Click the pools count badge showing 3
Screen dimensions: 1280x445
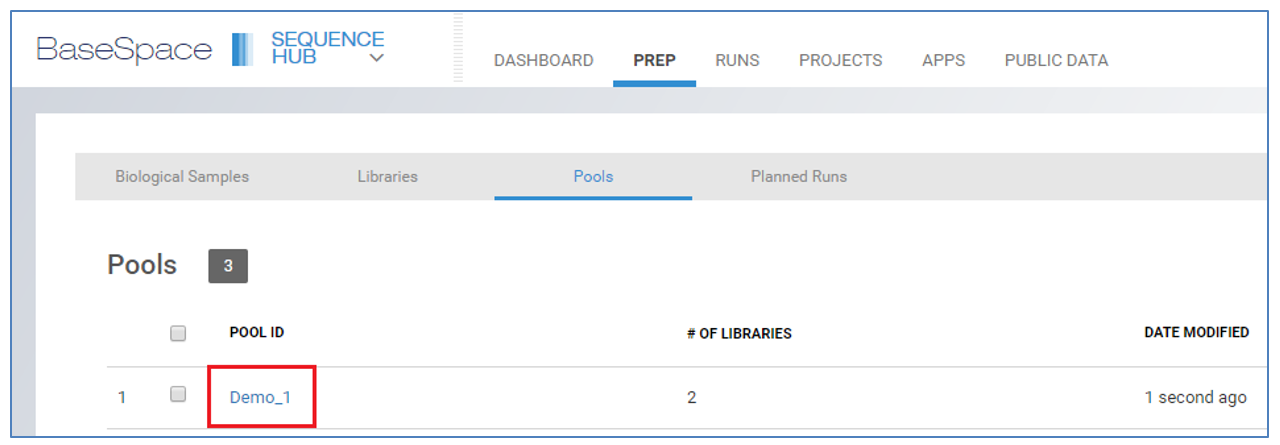(x=228, y=266)
